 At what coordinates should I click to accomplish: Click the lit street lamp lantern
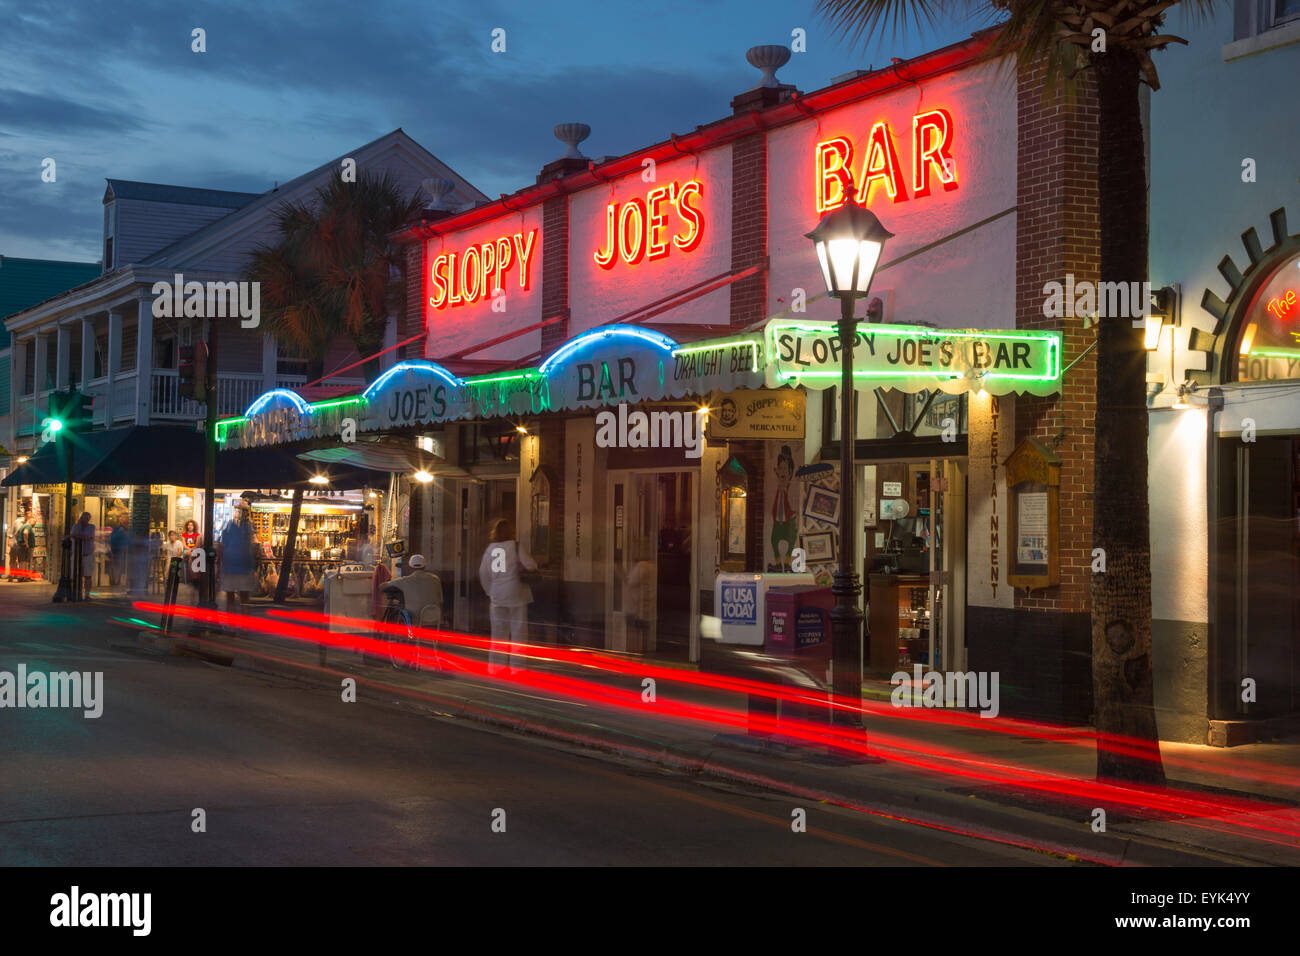point(848,248)
